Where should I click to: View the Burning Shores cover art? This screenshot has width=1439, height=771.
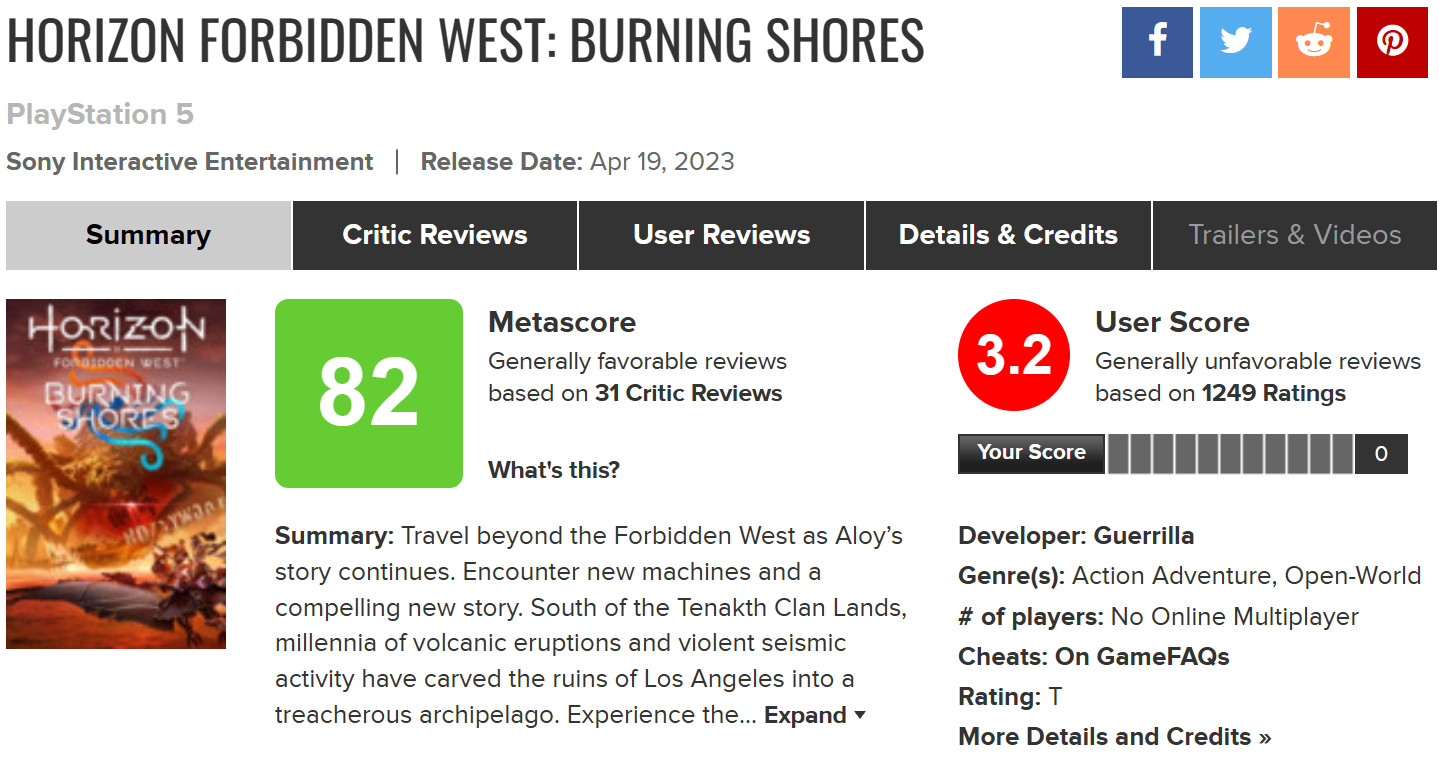tap(116, 474)
